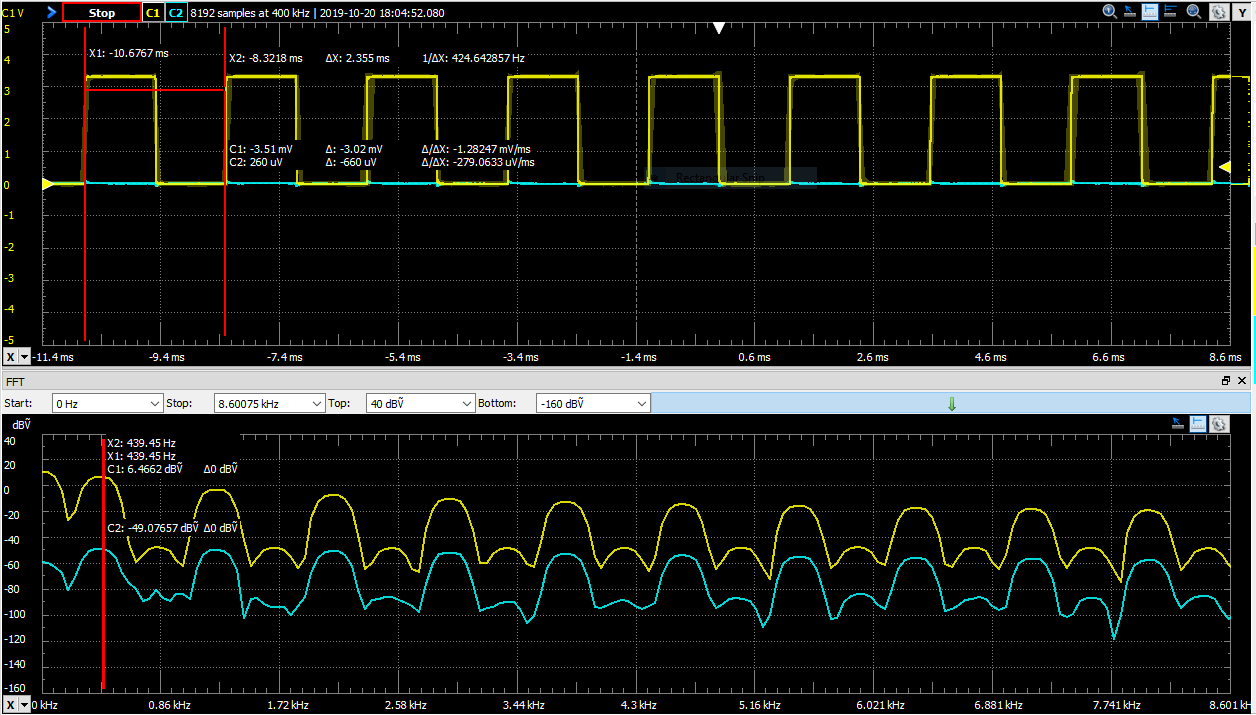Viewport: 1256px width, 715px height.
Task: Click the yellow trigger level arrow on right
Action: pos(1224,167)
